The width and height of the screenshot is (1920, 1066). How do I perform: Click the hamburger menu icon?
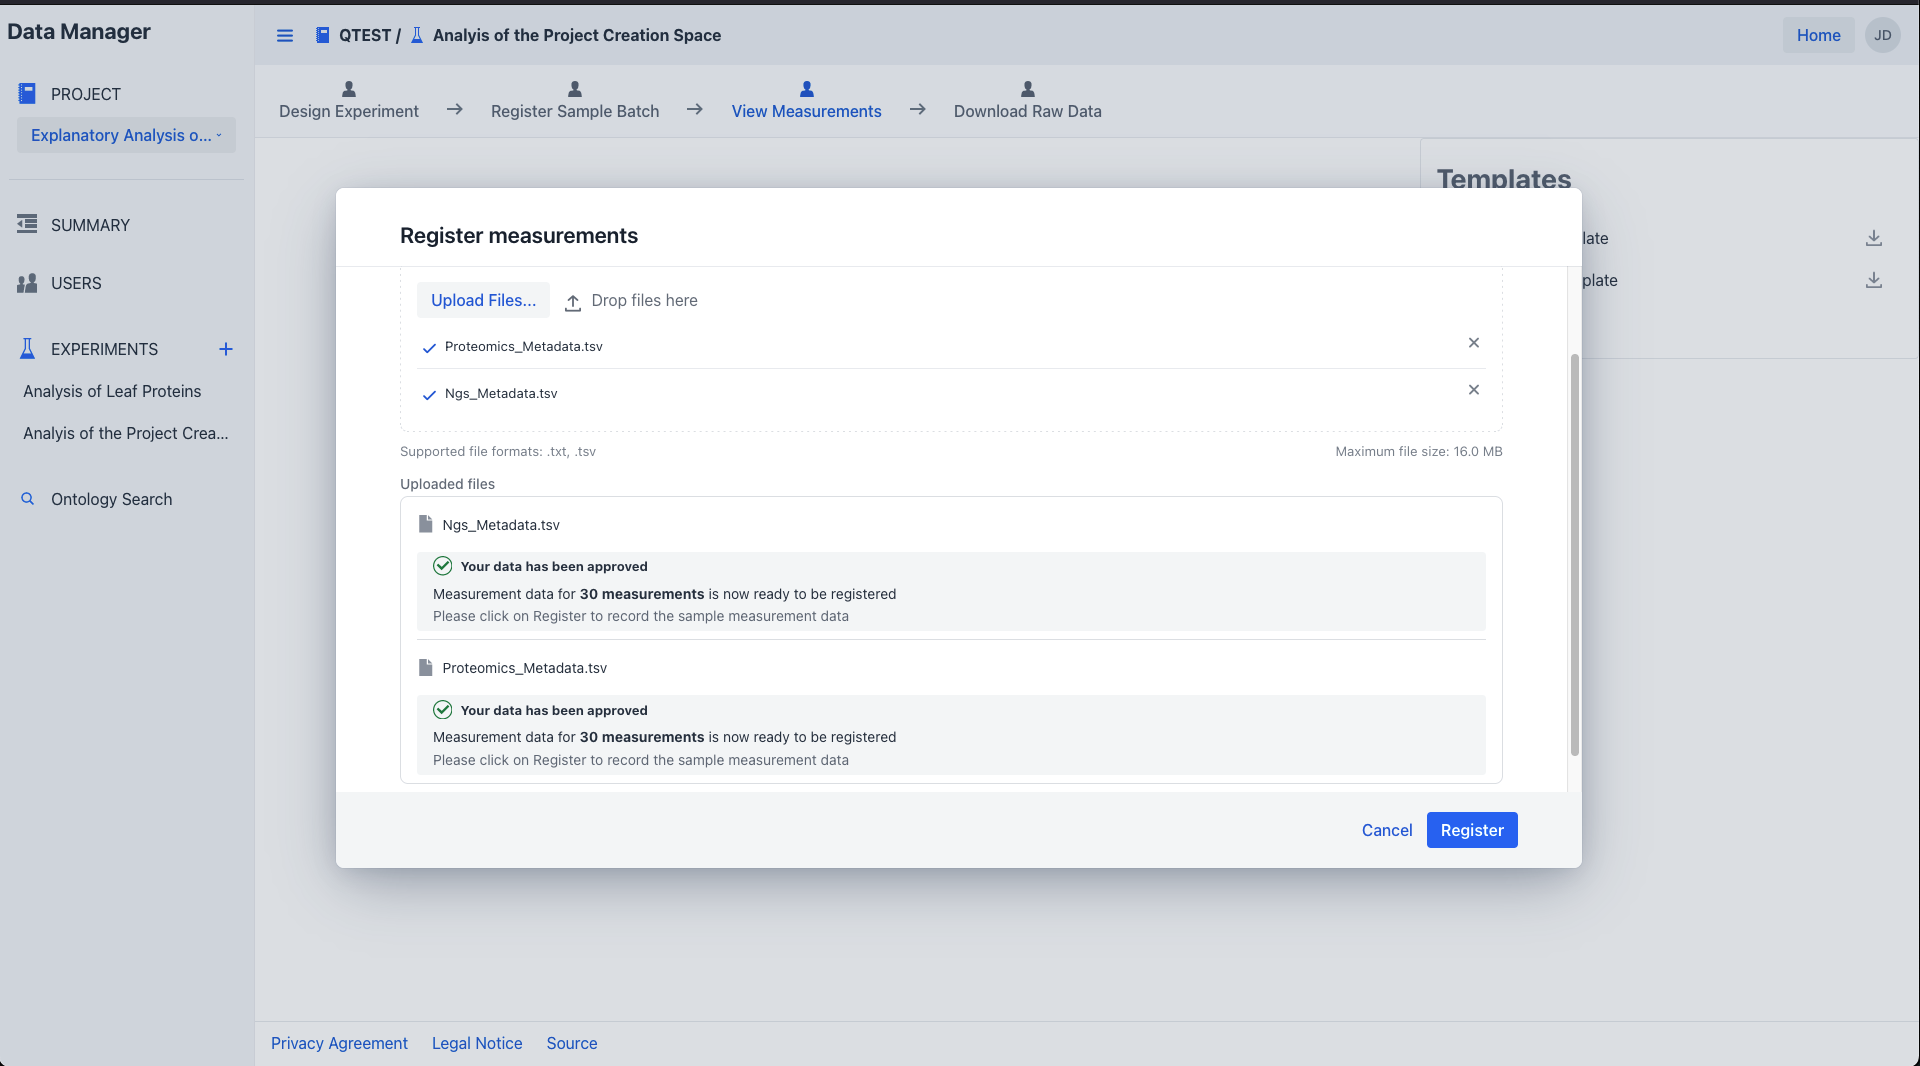285,36
